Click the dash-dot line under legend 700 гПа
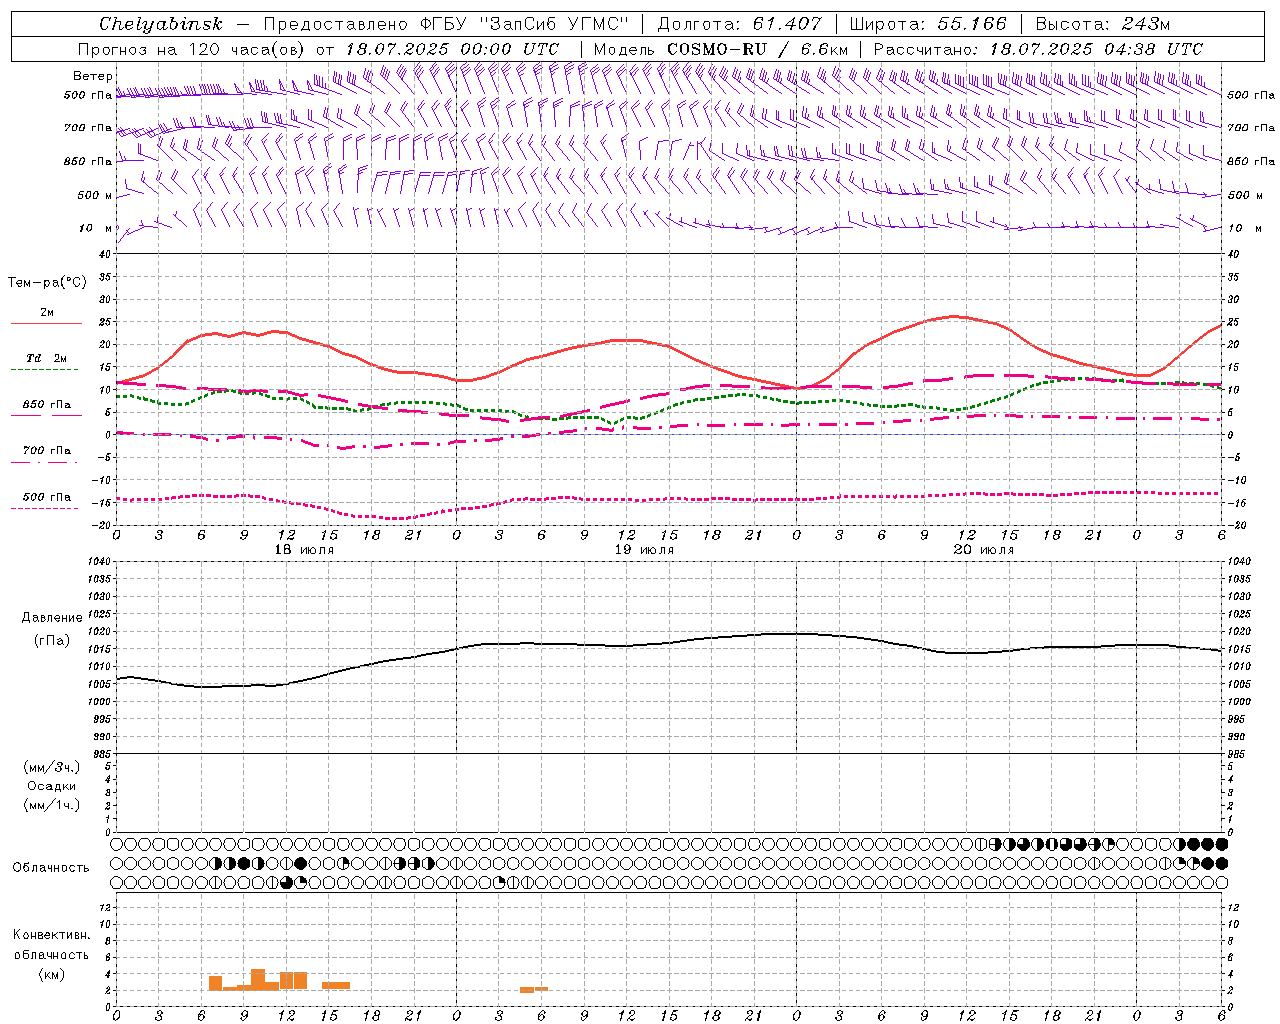 (x=45, y=462)
